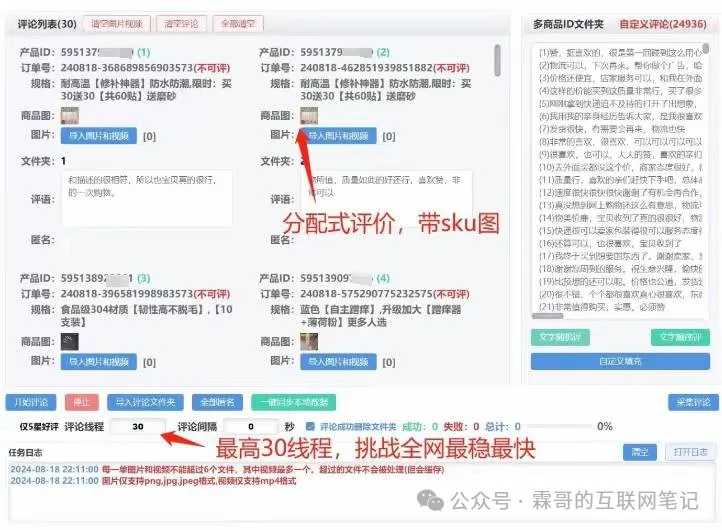Screen dimensions: 722x530
Task: Click the 全部匿名 button
Action: pyautogui.click(x=217, y=402)
